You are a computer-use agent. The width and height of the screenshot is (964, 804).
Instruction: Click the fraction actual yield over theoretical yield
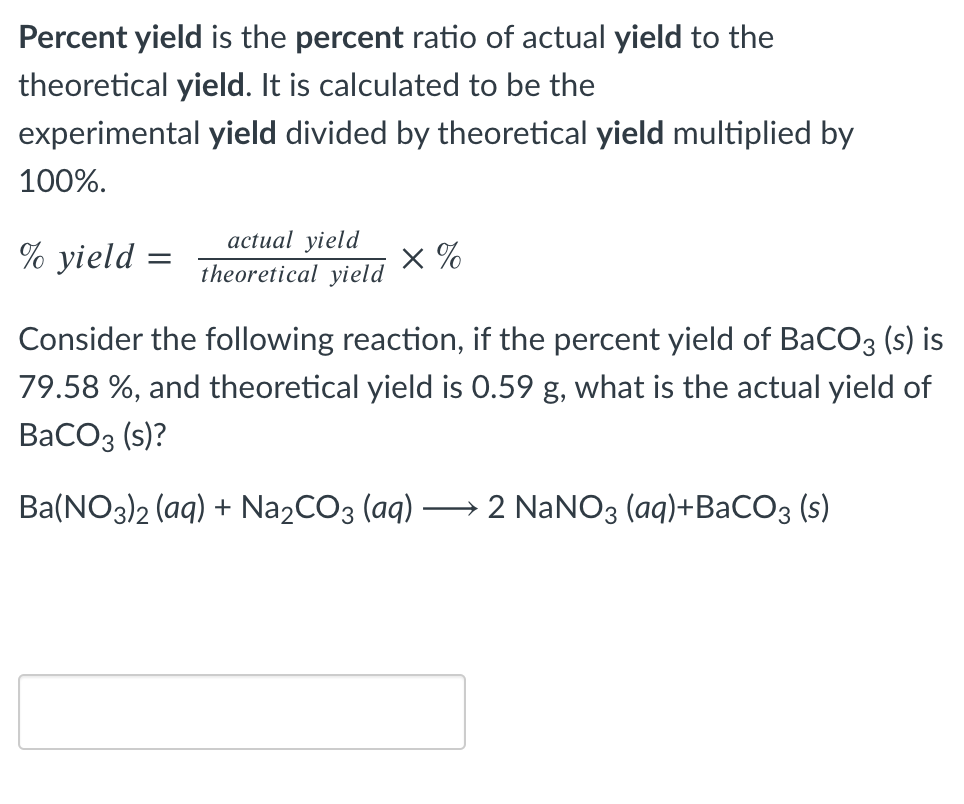293,257
